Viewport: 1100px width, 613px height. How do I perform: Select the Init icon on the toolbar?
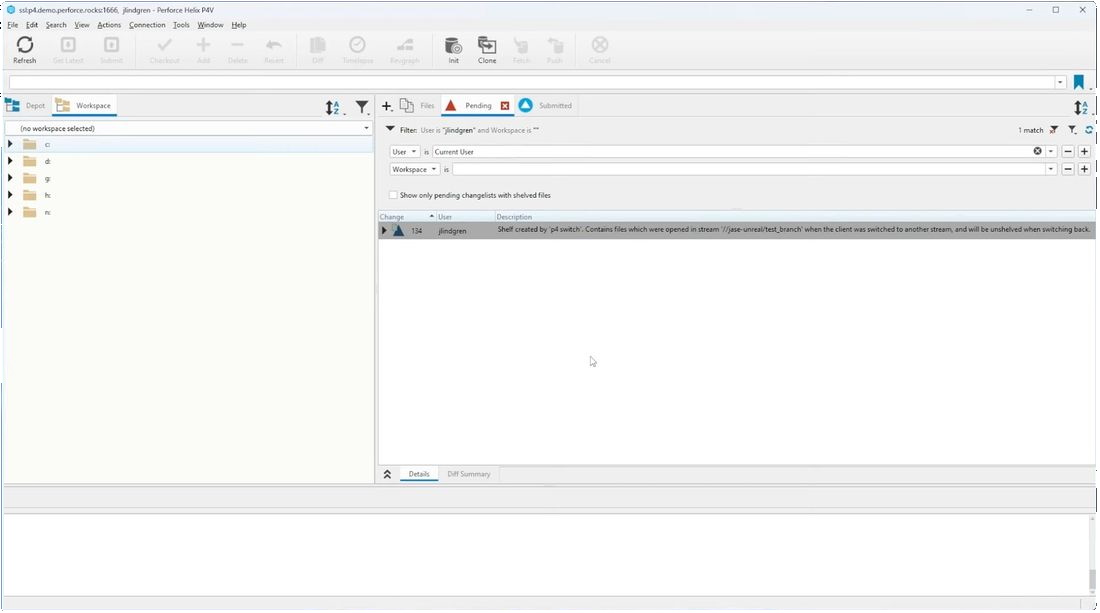(453, 45)
